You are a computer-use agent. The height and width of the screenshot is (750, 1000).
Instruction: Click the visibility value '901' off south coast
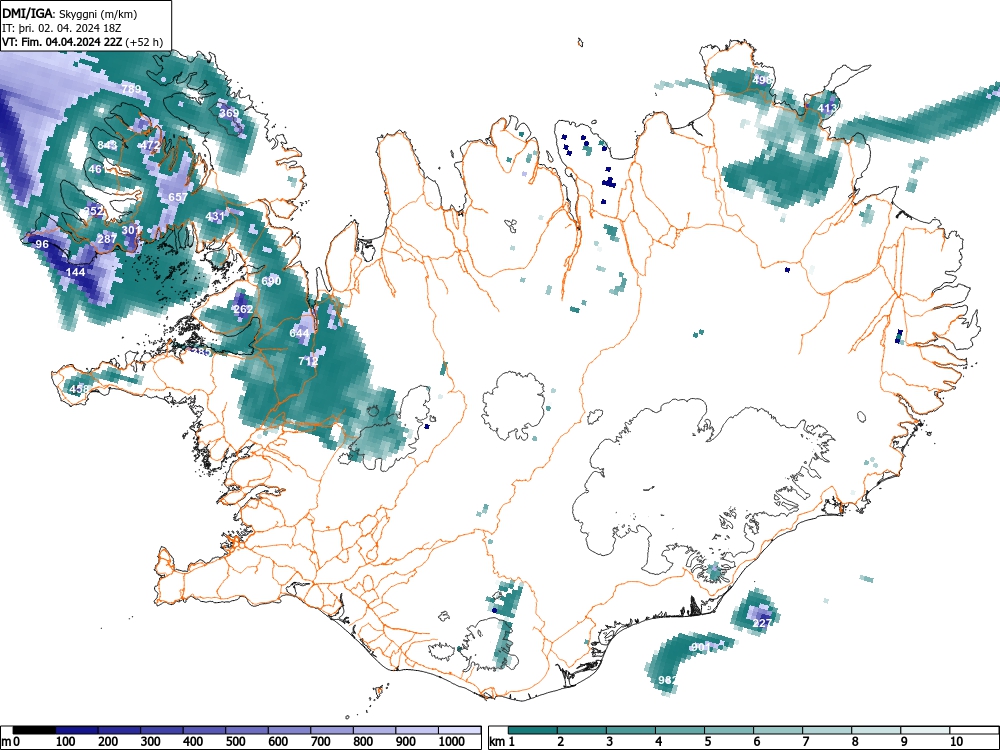(700, 647)
